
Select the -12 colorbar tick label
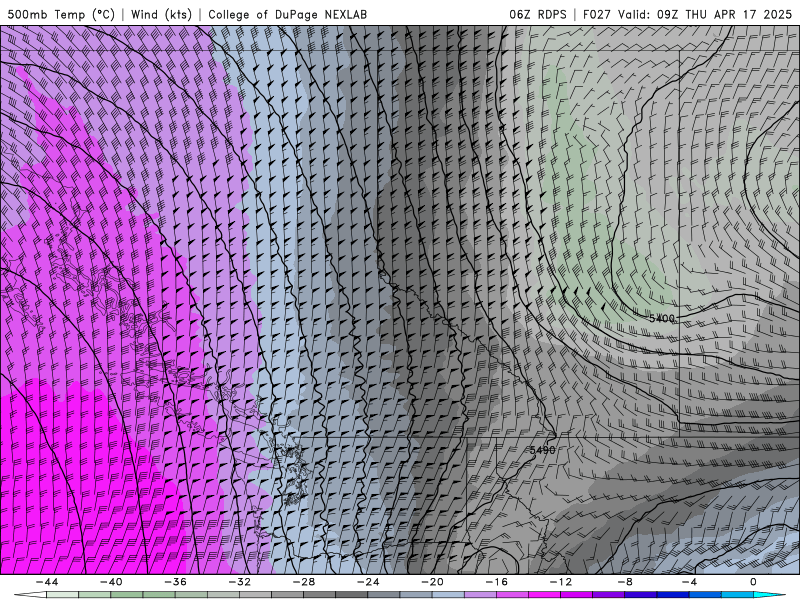(x=561, y=582)
